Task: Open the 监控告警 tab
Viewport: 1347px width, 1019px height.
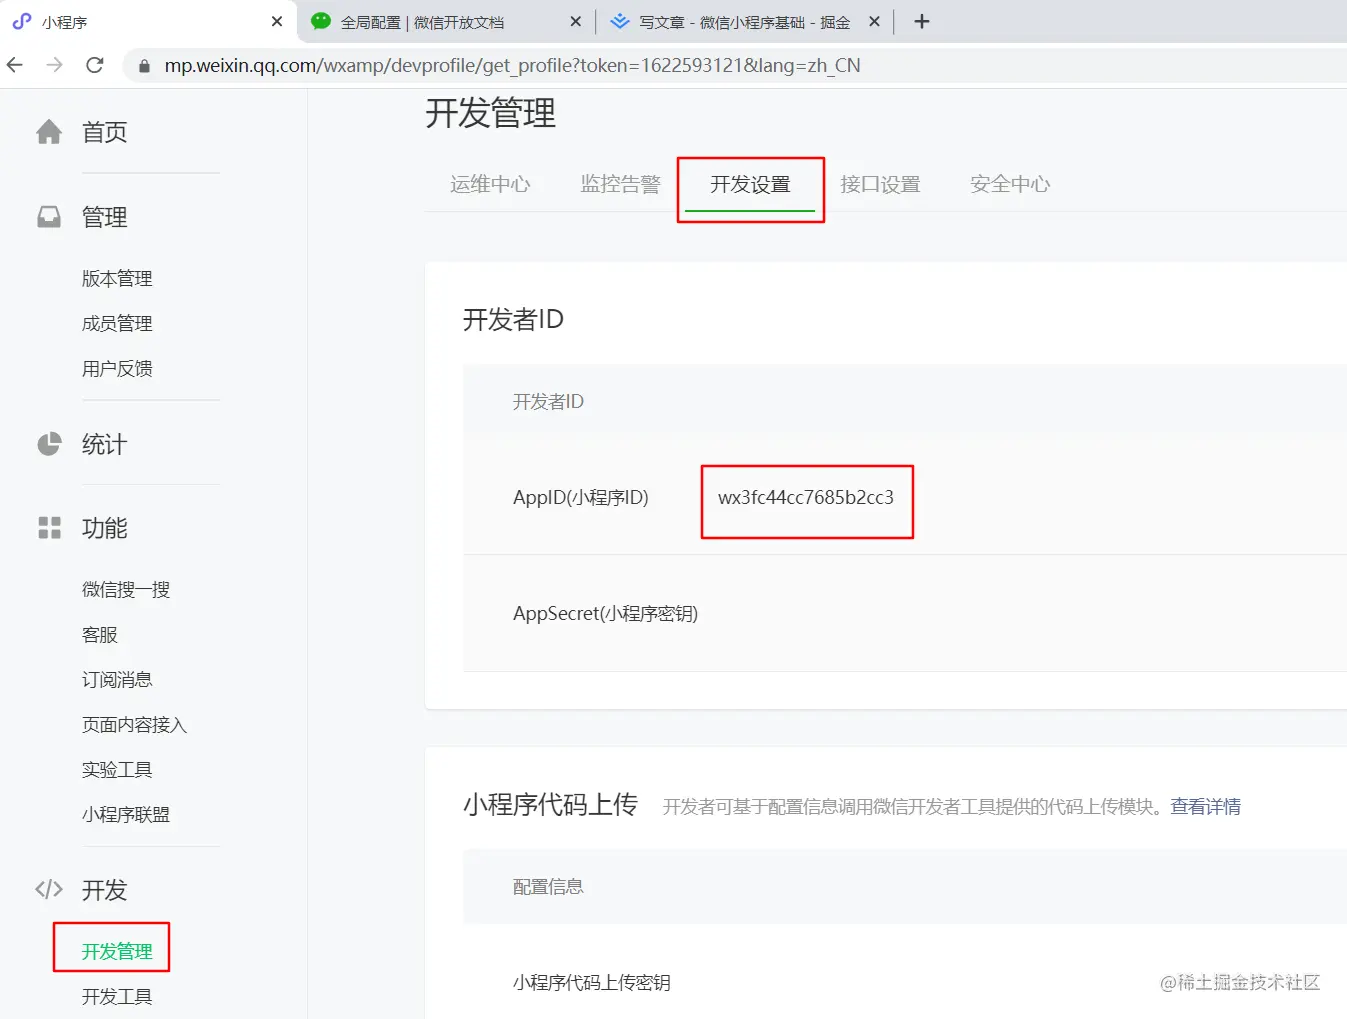Action: 620,184
